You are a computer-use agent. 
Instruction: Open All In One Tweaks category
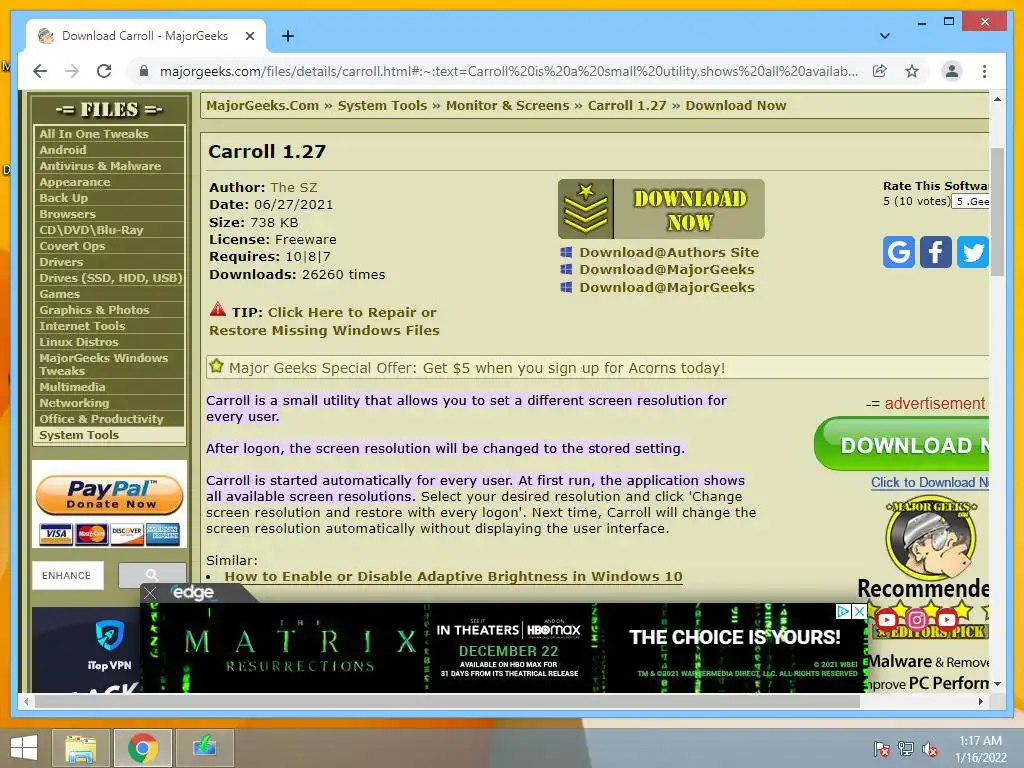[x=109, y=134]
